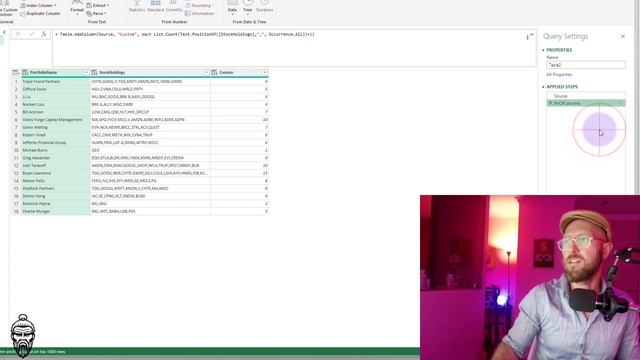Viewport: 640px width, 360px height.
Task: Select the NoOfColumns applied step
Action: pos(586,103)
